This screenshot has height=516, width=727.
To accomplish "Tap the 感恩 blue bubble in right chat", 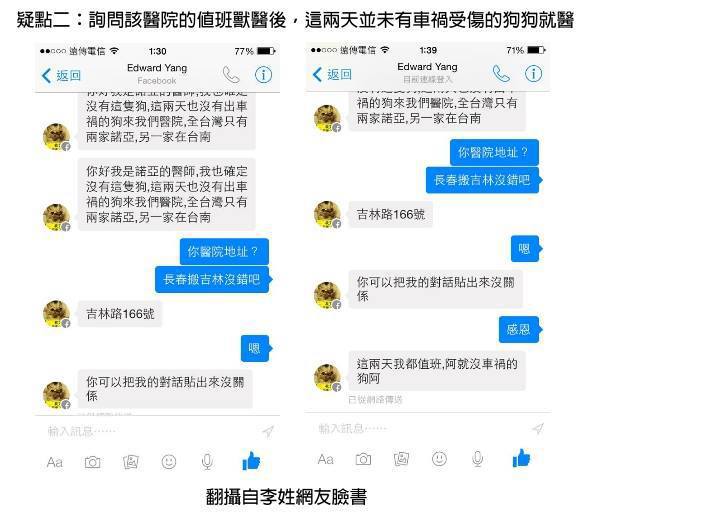I will [x=519, y=330].
